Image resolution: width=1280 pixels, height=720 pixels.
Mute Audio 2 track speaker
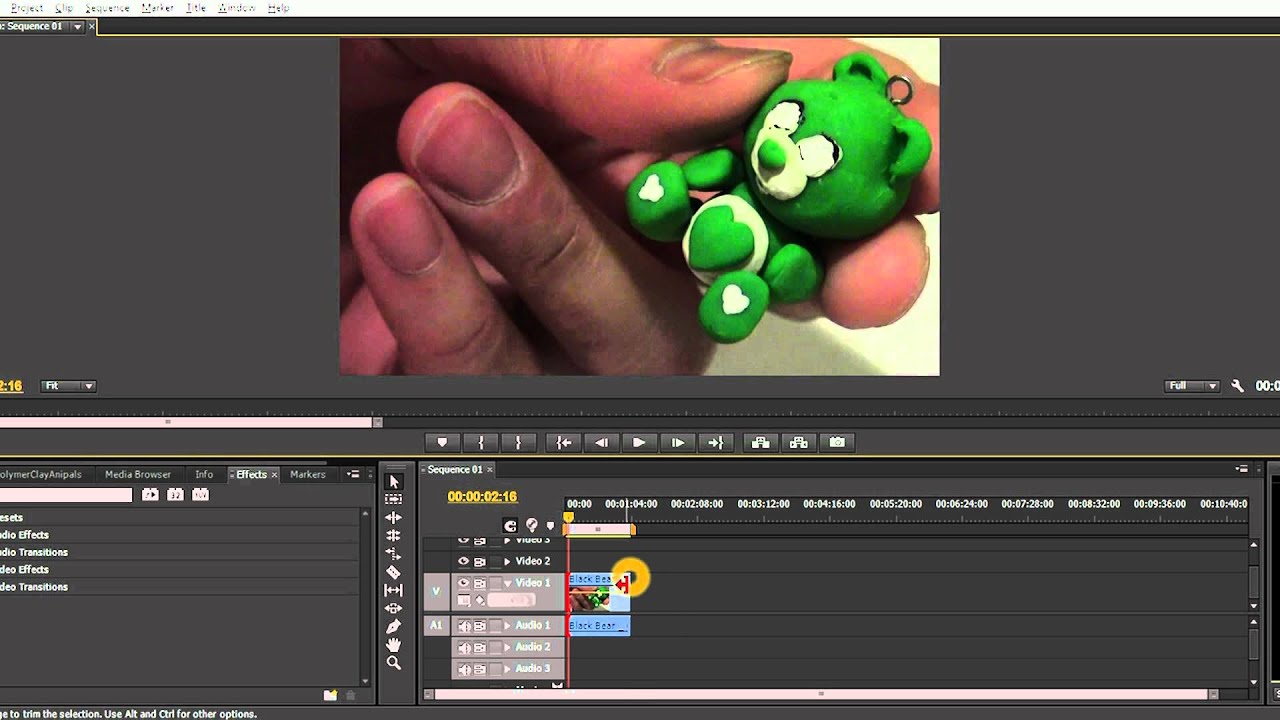463,648
